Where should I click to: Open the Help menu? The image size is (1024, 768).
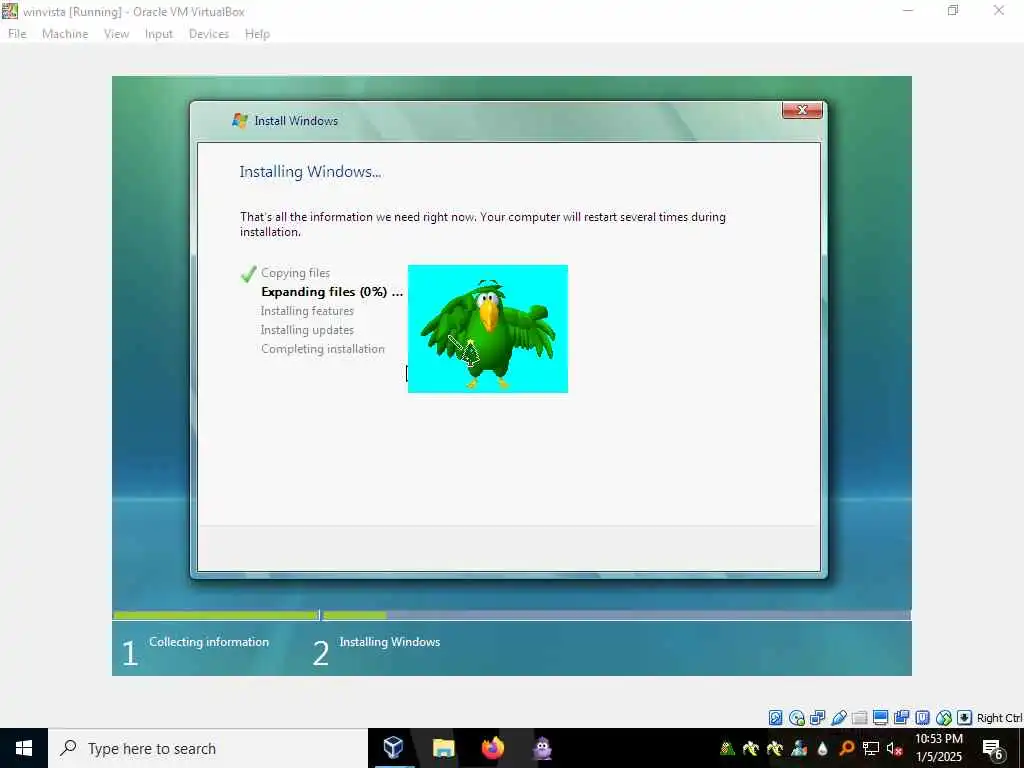point(257,34)
